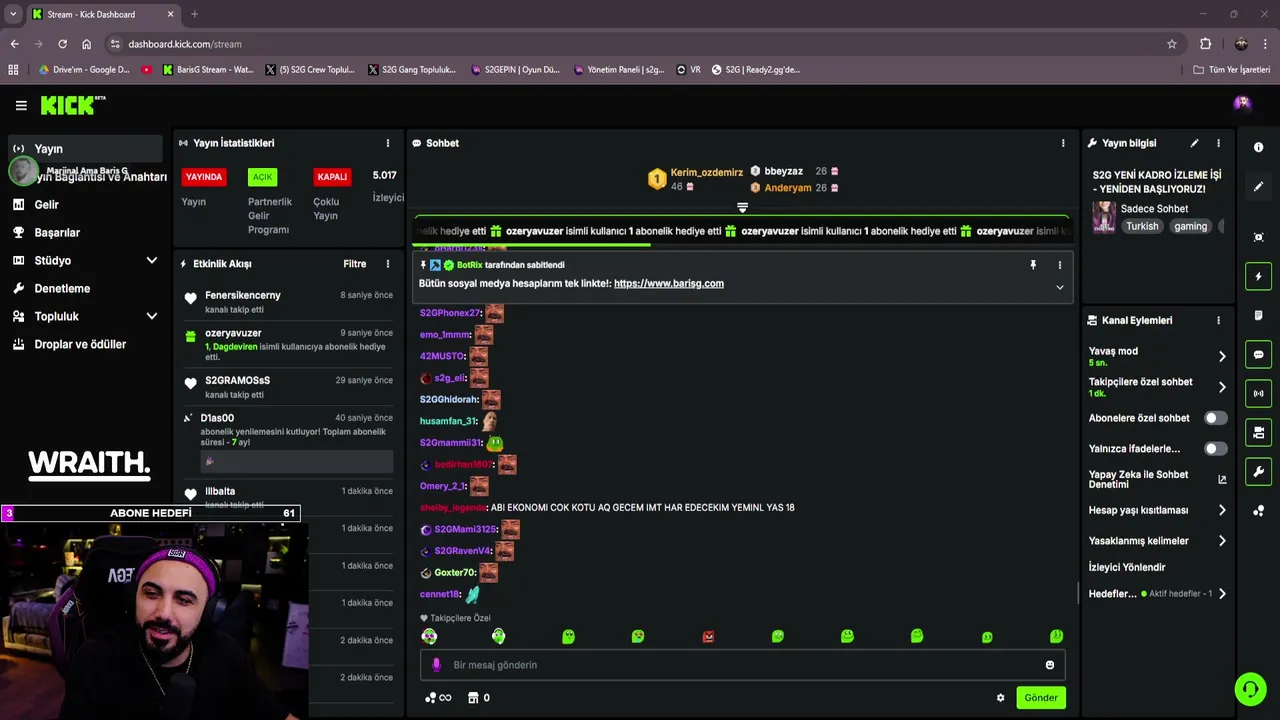Go to Droplar ve ödüller in the sidebar
The image size is (1280, 720).
(x=85, y=344)
